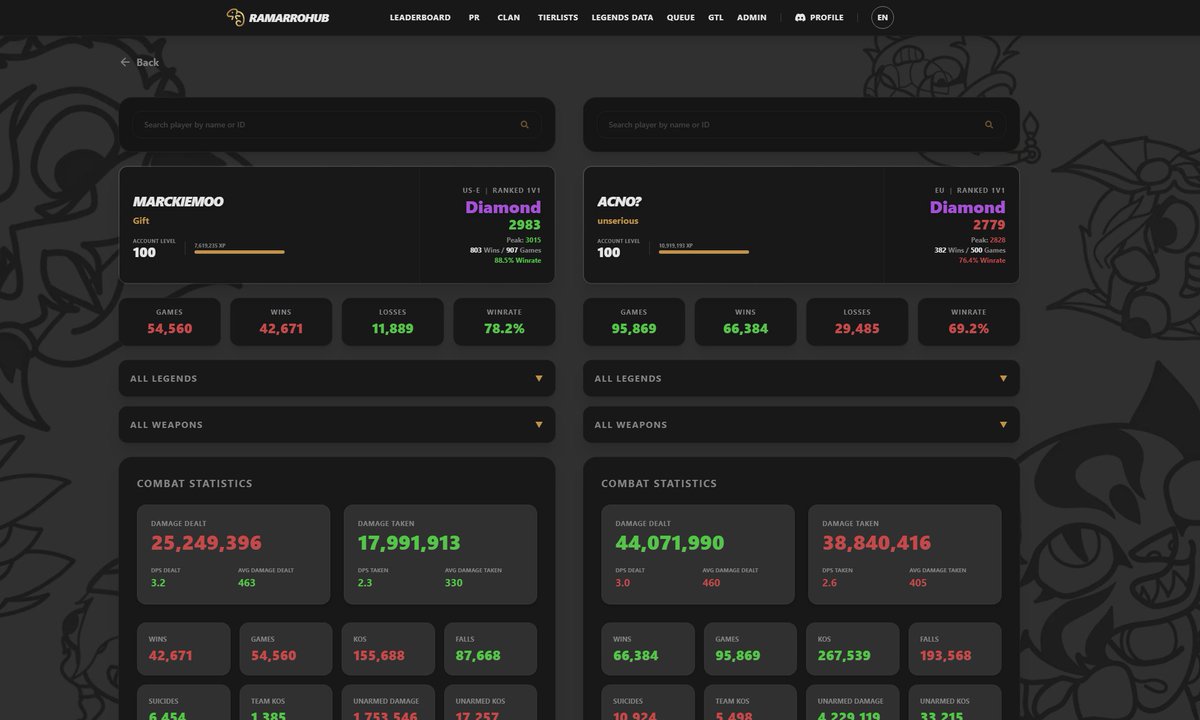Click the RamarroHub logo
1200x720 pixels.
pyautogui.click(x=278, y=17)
